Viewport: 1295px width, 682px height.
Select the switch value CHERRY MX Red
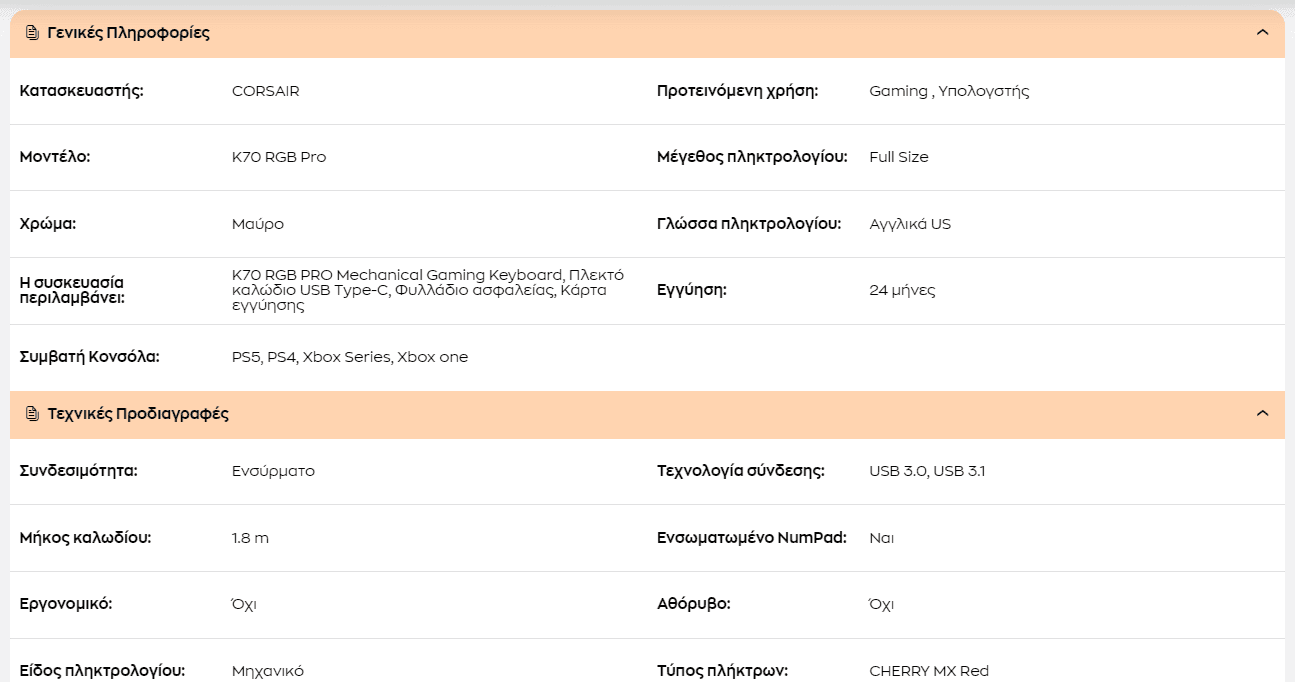tap(929, 671)
